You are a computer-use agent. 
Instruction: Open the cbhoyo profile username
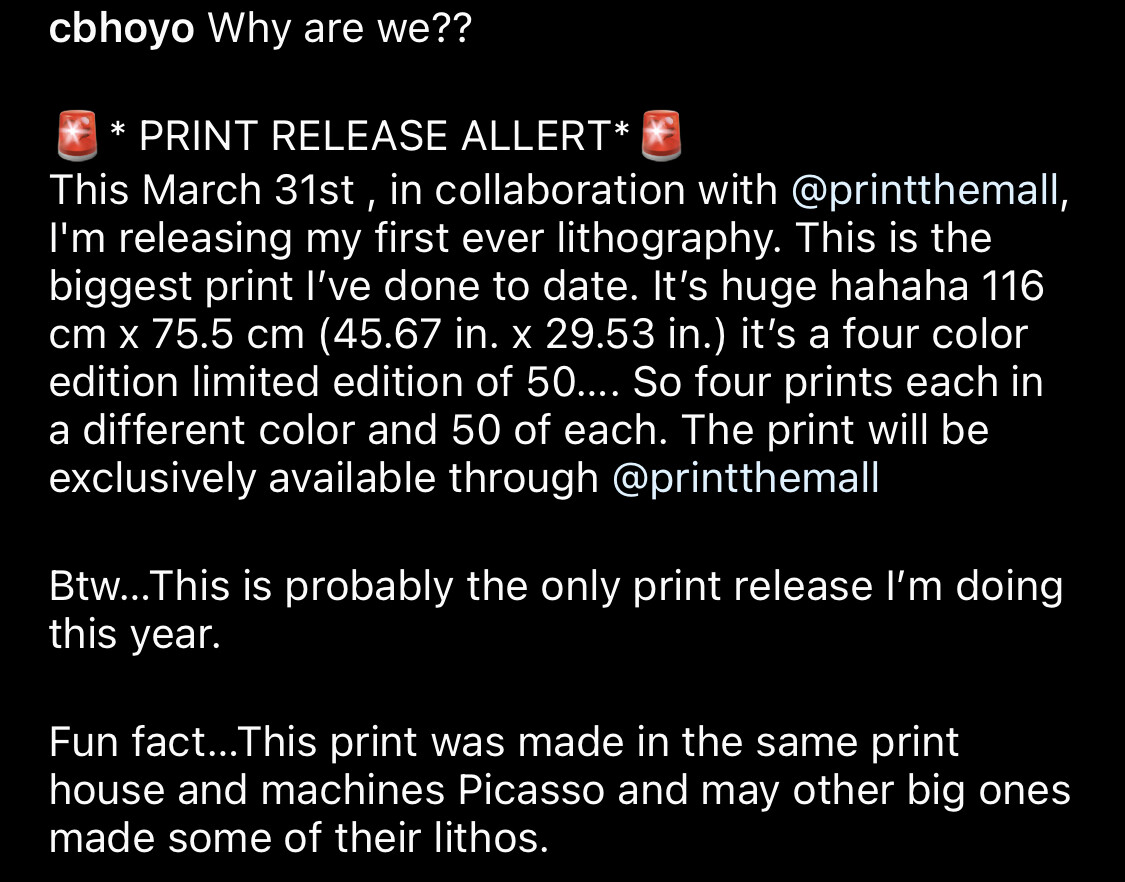[121, 29]
